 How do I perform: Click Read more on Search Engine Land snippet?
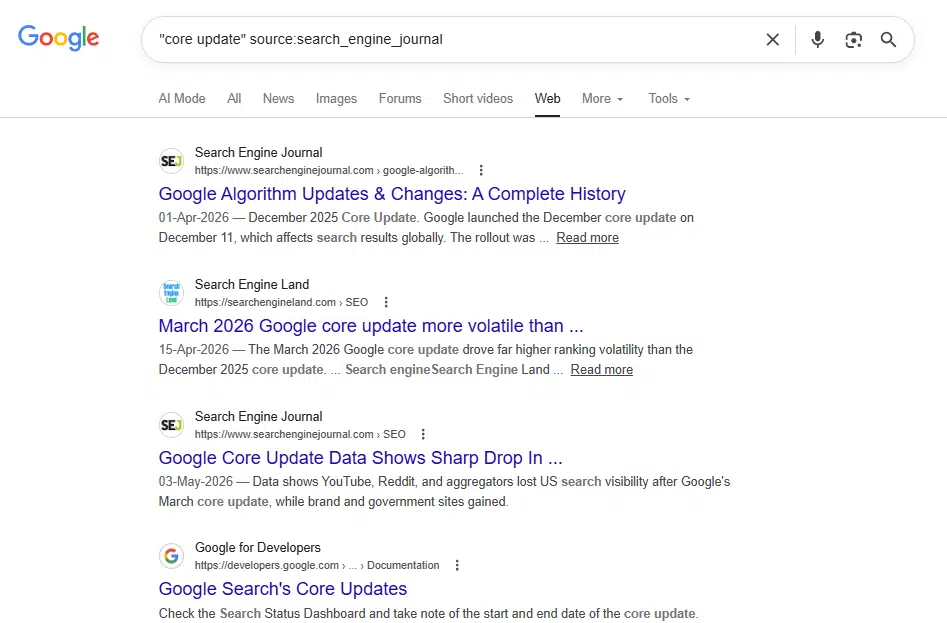602,369
